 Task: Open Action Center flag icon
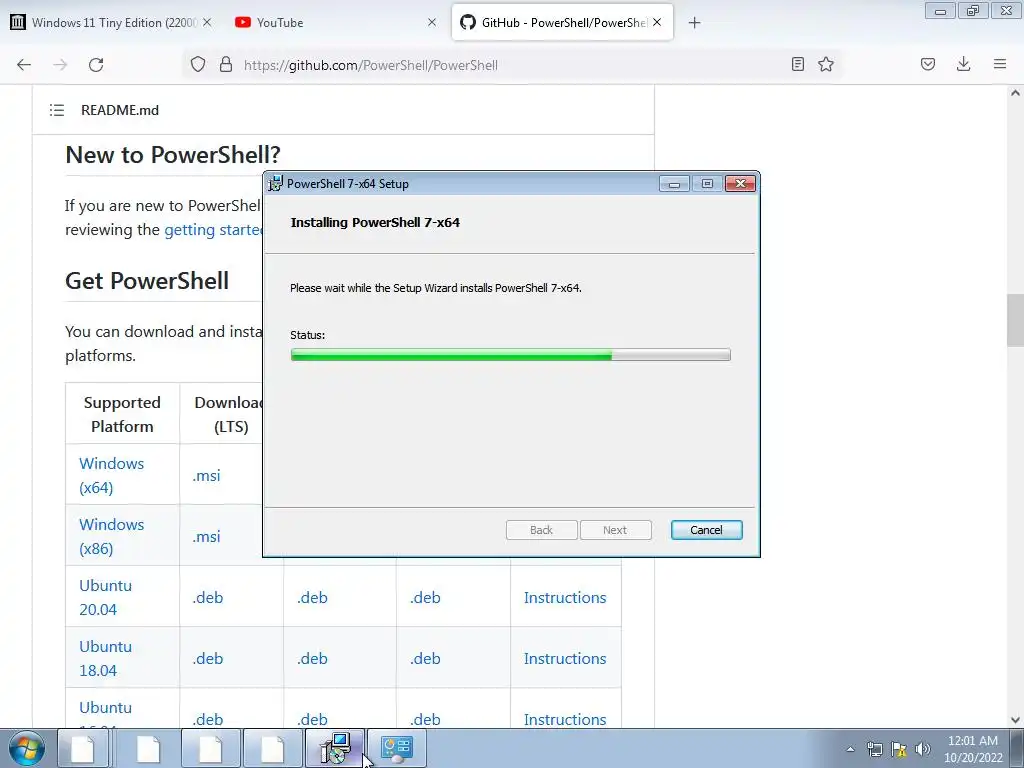(x=899, y=749)
